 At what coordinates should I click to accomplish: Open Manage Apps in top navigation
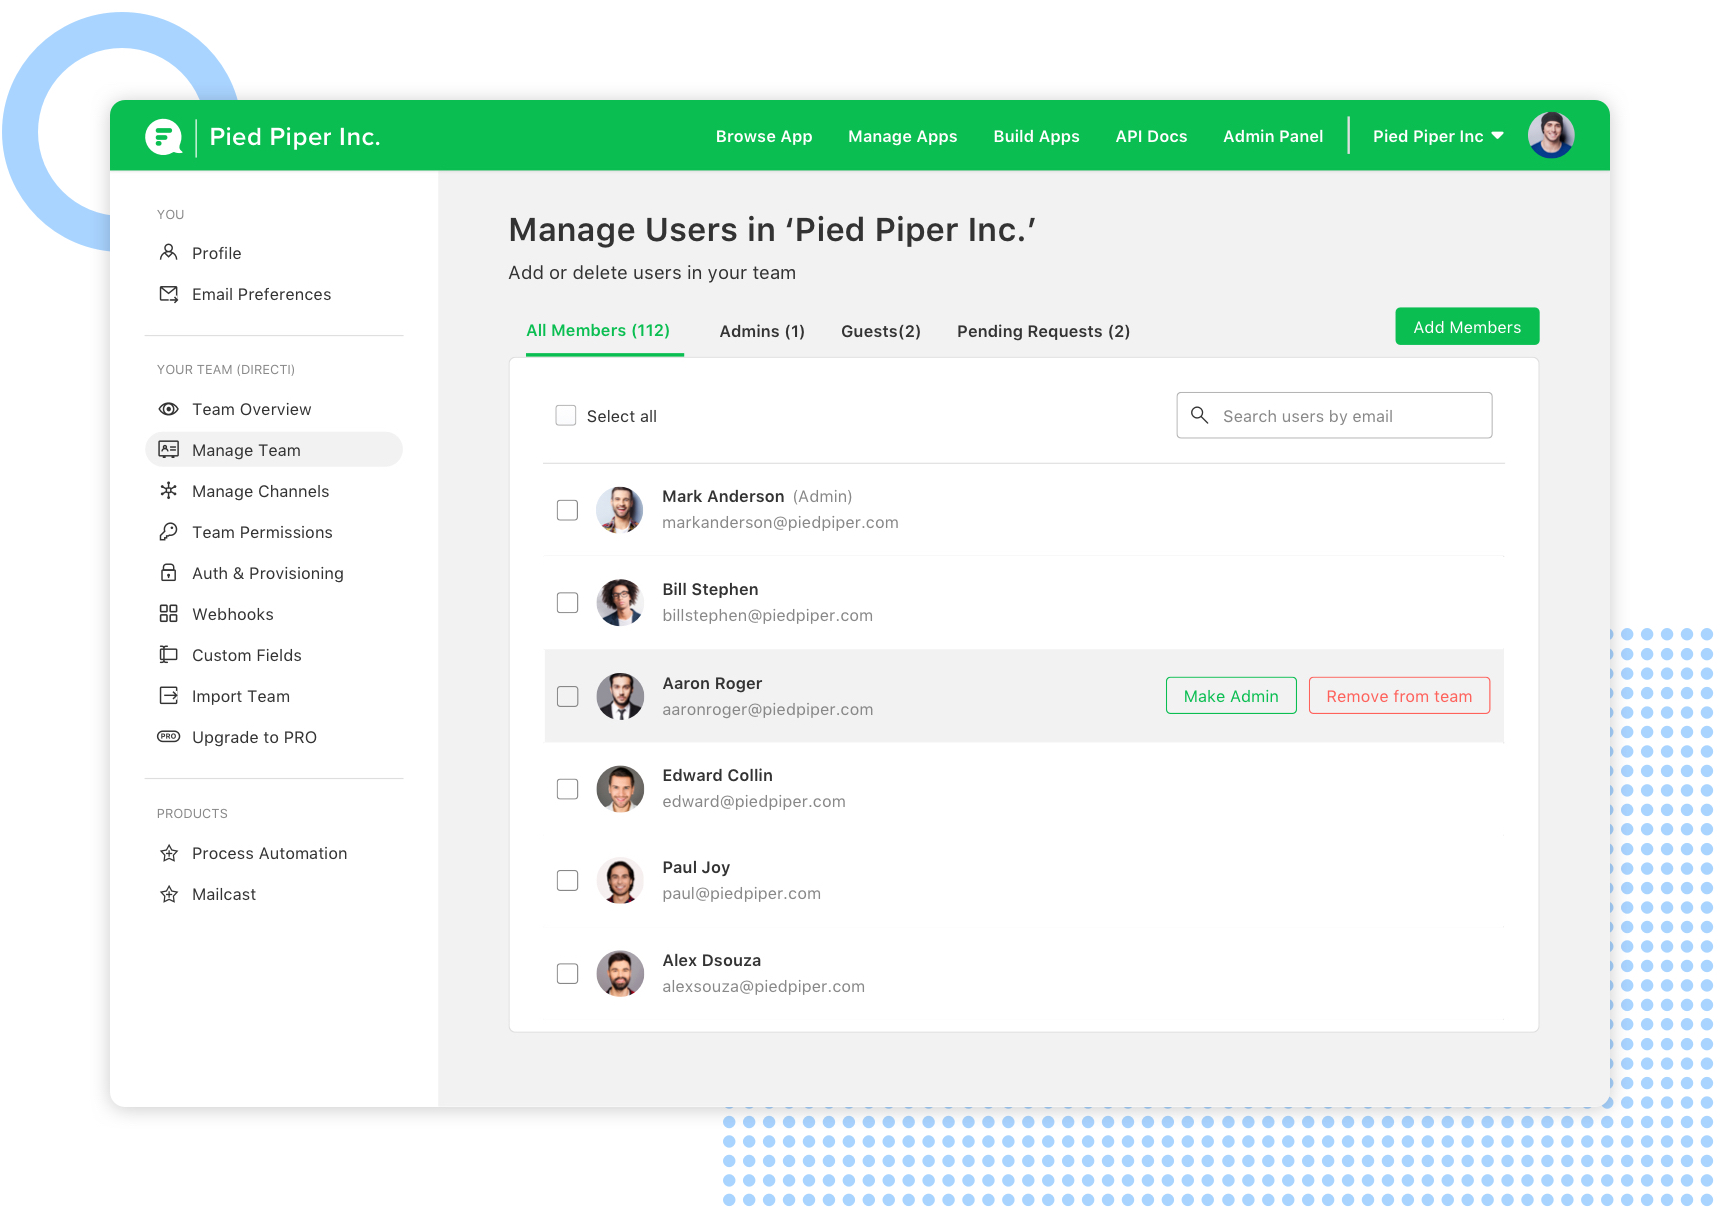902,136
